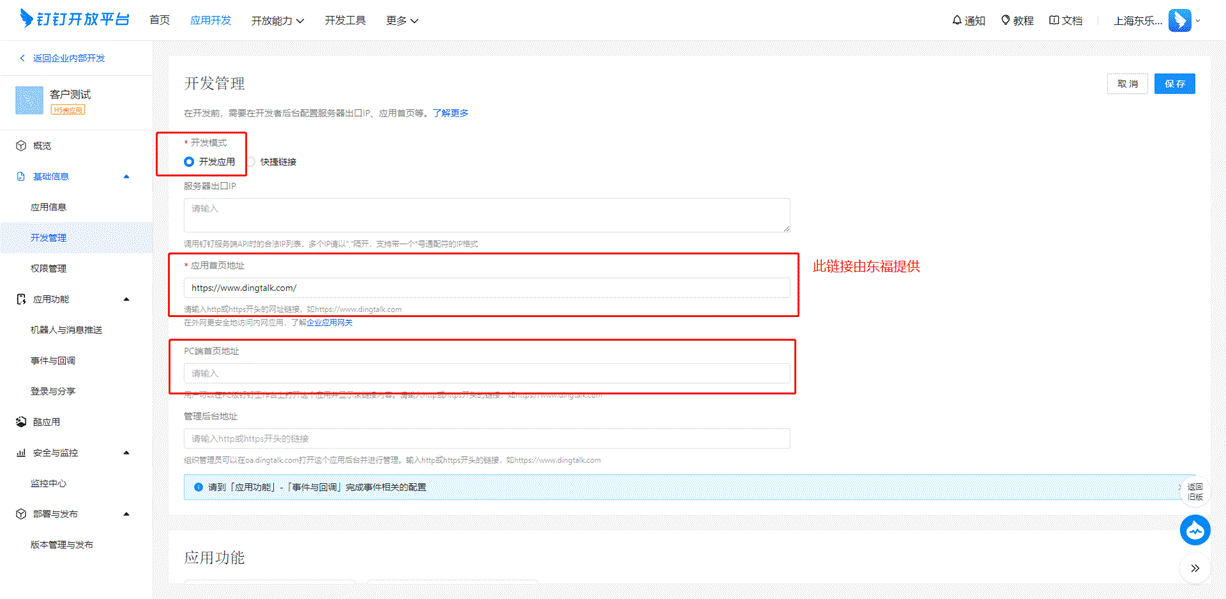The width and height of the screenshot is (1226, 599).
Task: Open the 文档 documentation icon link
Action: pyautogui.click(x=1066, y=21)
